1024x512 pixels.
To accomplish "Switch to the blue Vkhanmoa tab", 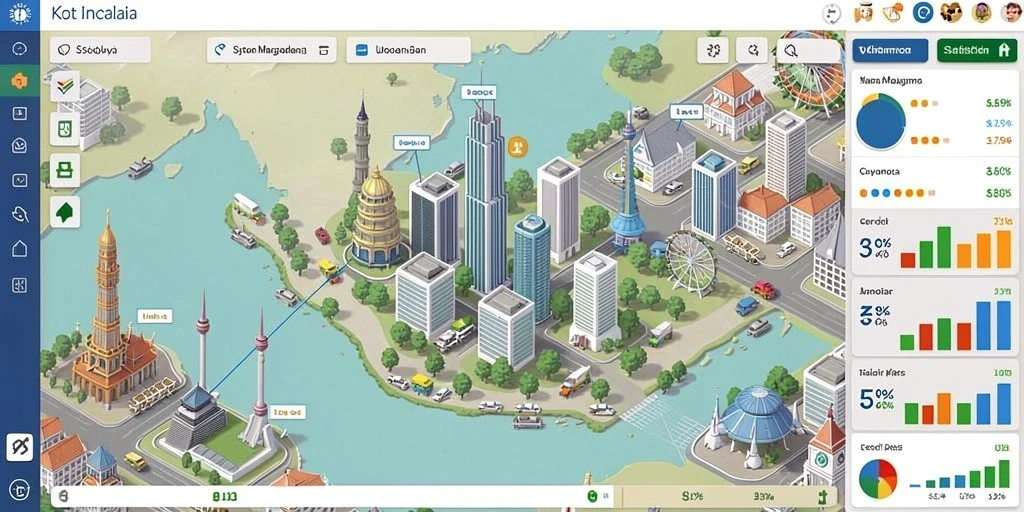I will pyautogui.click(x=890, y=50).
